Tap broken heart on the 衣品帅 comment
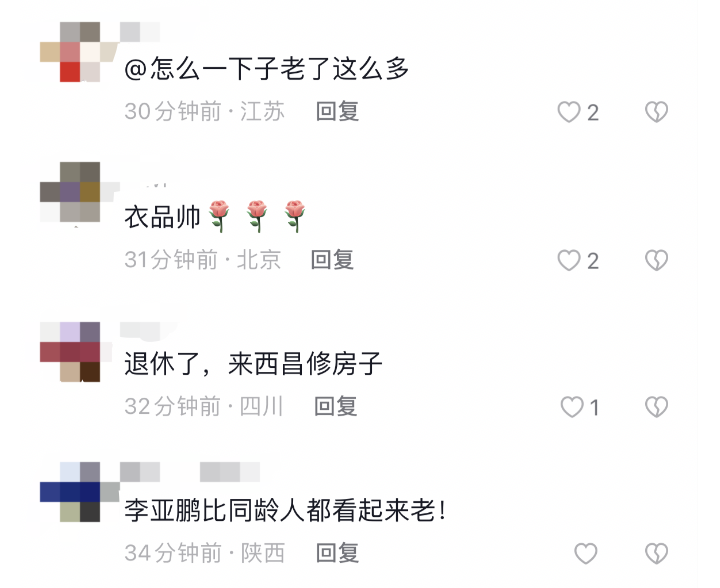This screenshot has height=588, width=720. coord(657,260)
